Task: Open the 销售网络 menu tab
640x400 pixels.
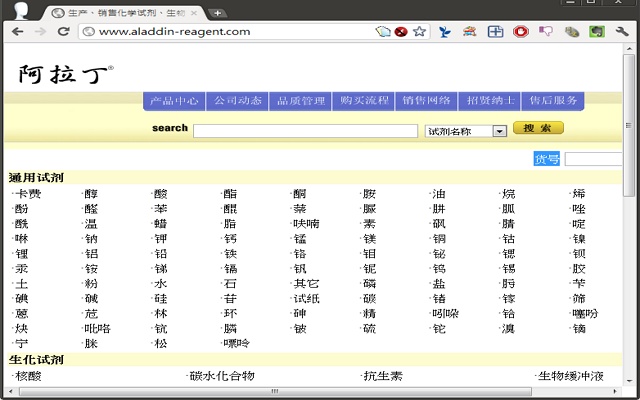Action: [427, 101]
